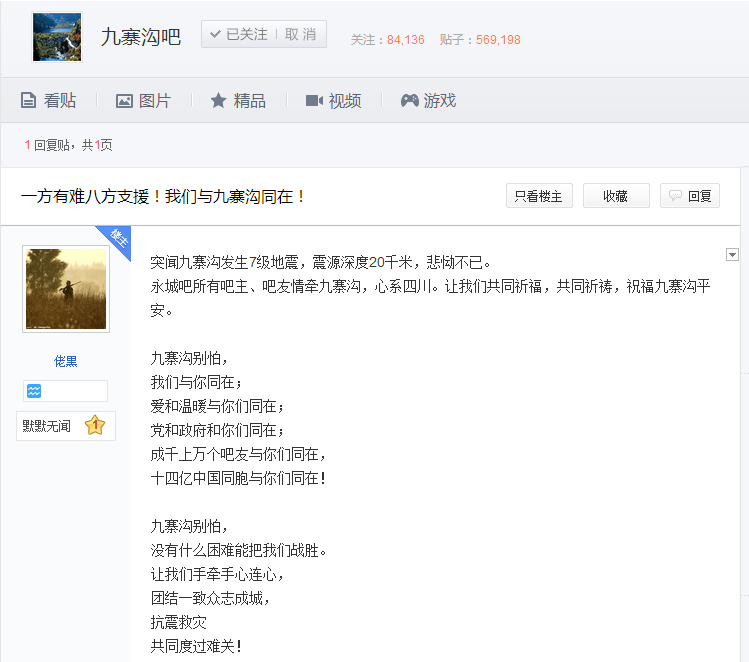
Task: Click the Aquarius zodiac icon under 佬黑
Action: [34, 391]
